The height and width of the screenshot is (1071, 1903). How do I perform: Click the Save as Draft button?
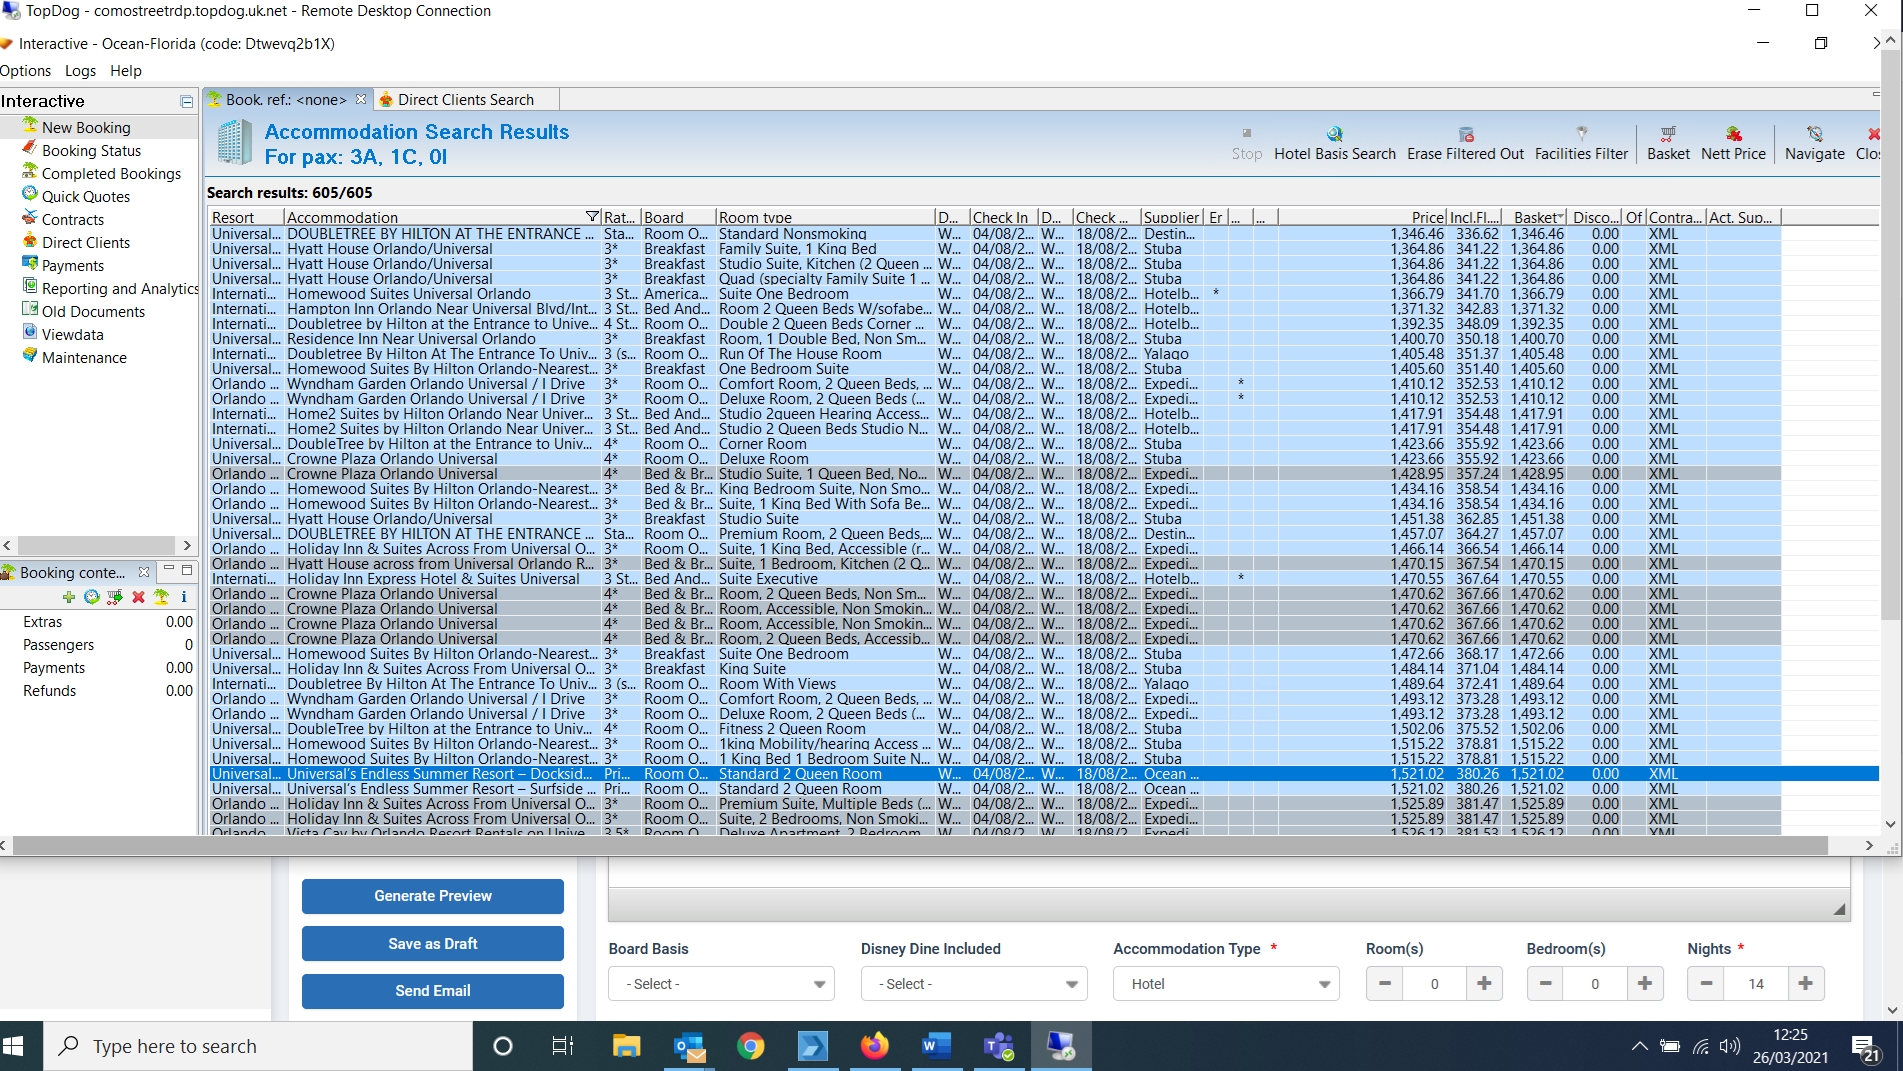[433, 943]
